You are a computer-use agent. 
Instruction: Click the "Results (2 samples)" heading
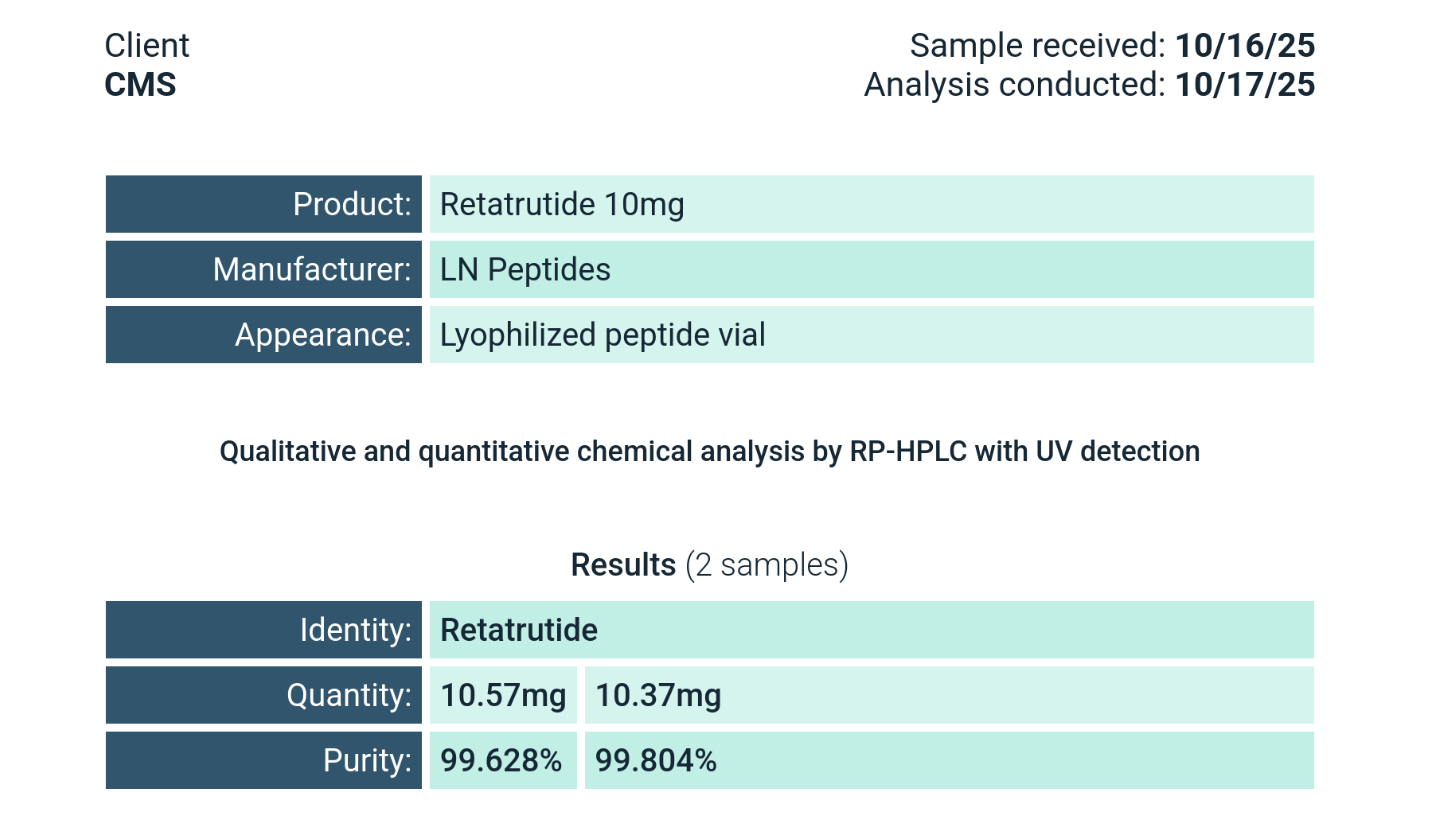(x=709, y=565)
